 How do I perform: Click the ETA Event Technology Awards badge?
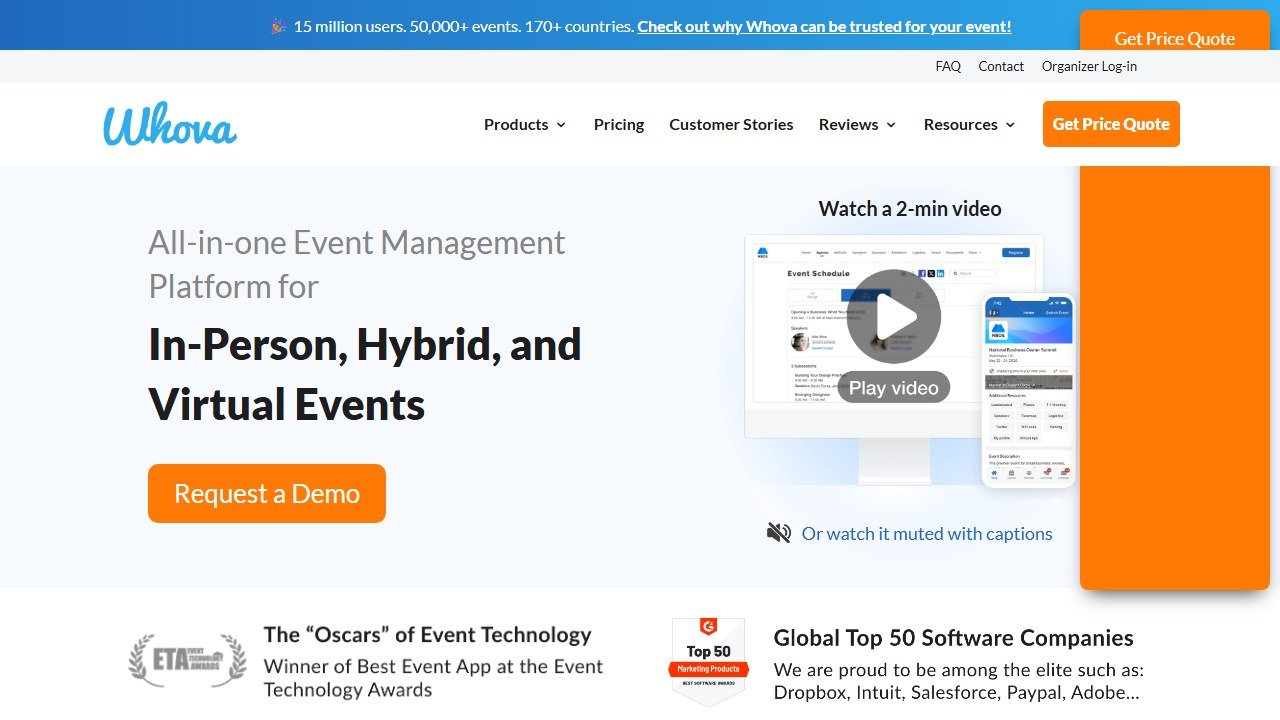(x=187, y=660)
